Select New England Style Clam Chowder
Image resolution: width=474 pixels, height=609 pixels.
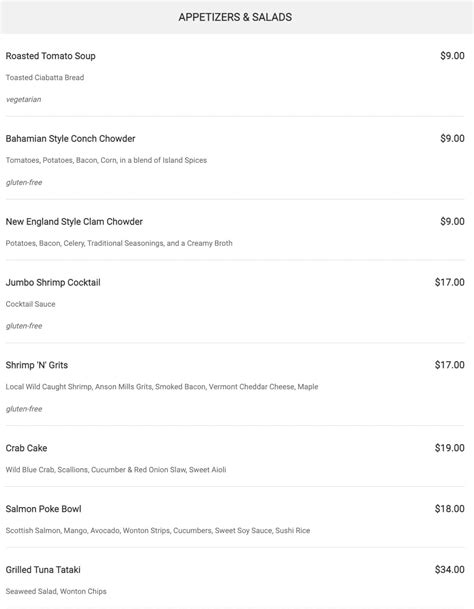(74, 221)
